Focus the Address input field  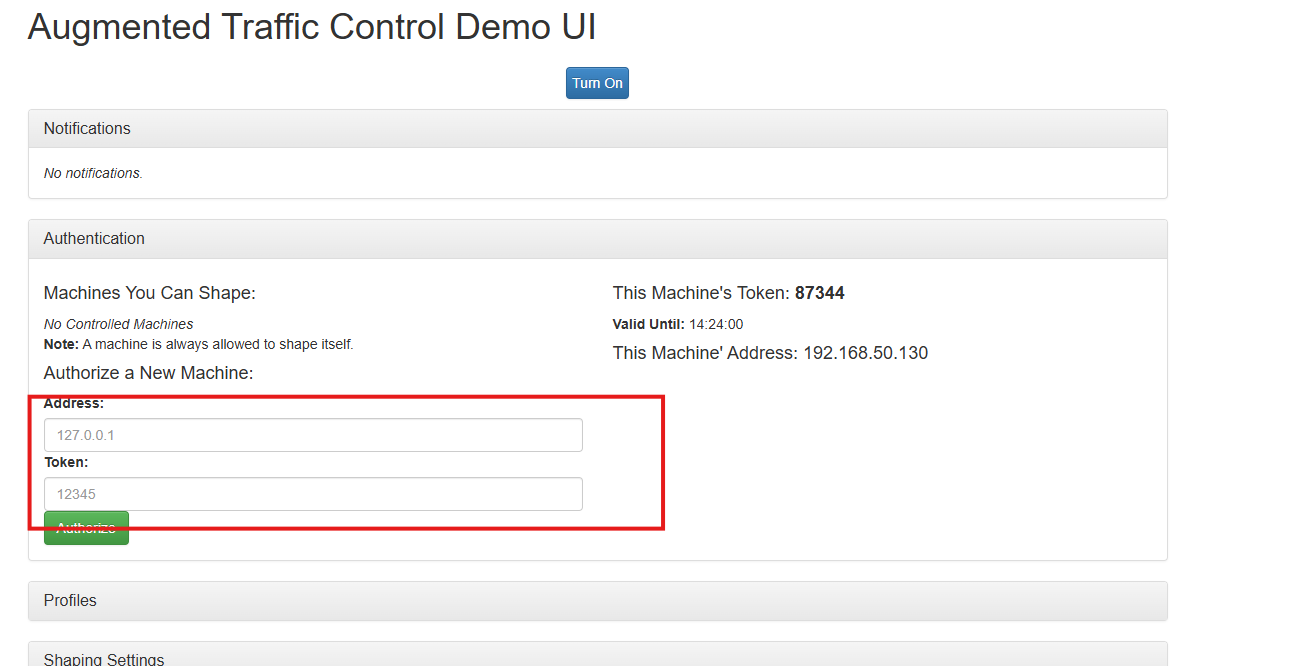tap(313, 435)
